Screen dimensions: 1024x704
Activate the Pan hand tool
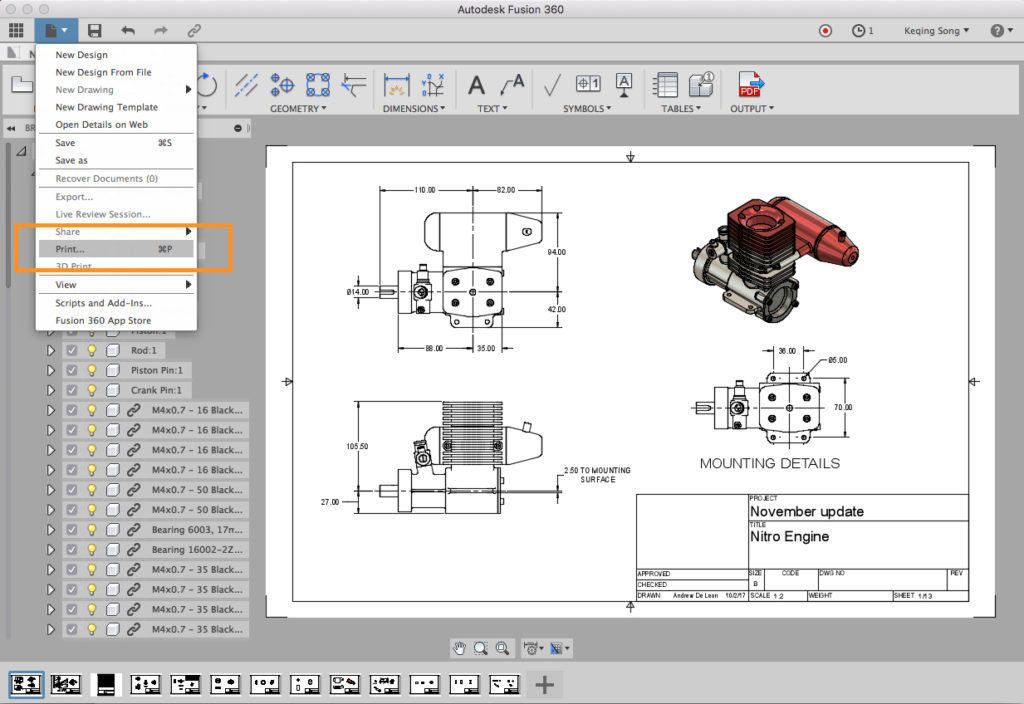point(459,648)
